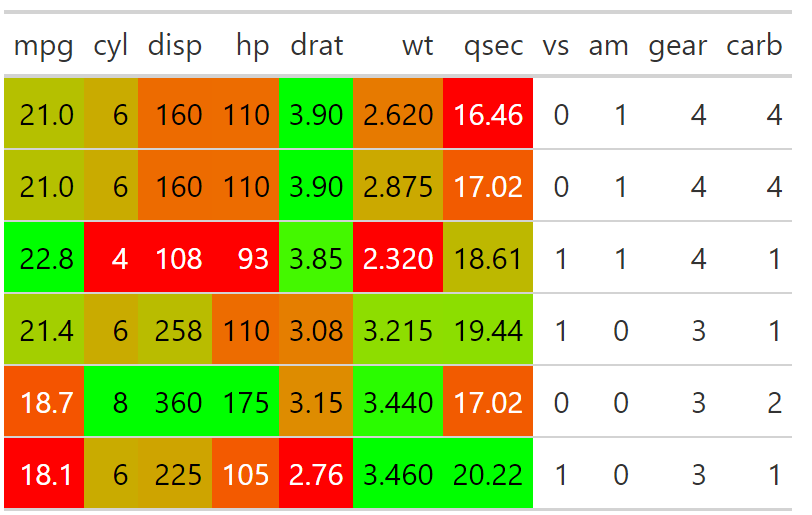Select mpg 21.0 in the wt 2.875 row
812x515 pixels.
click(x=44, y=185)
